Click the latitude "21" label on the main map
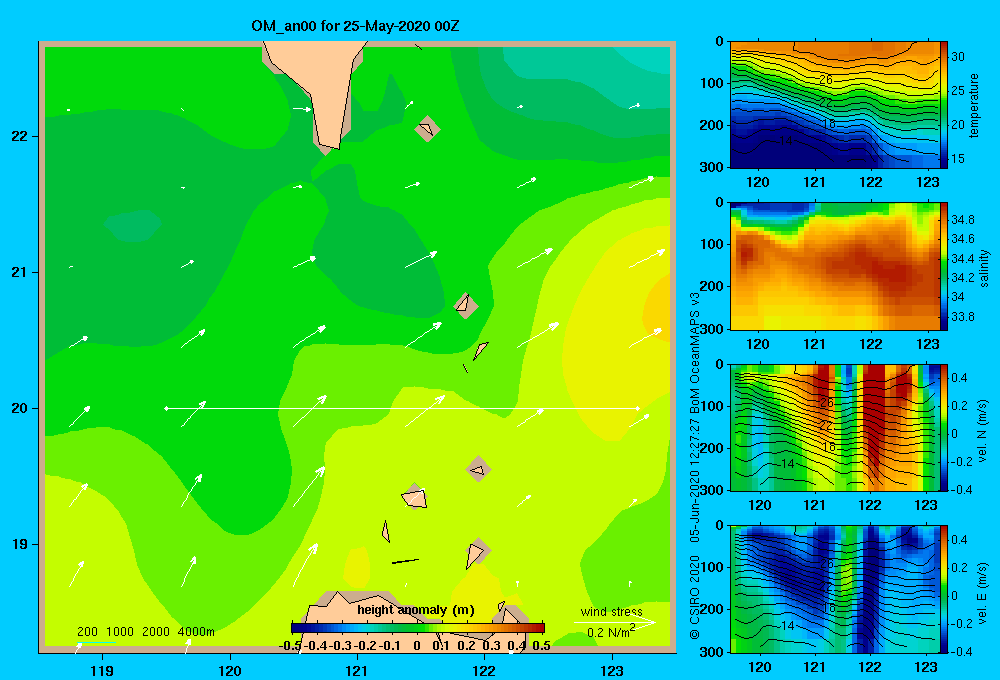Image resolution: width=1000 pixels, height=680 pixels. (x=19, y=272)
